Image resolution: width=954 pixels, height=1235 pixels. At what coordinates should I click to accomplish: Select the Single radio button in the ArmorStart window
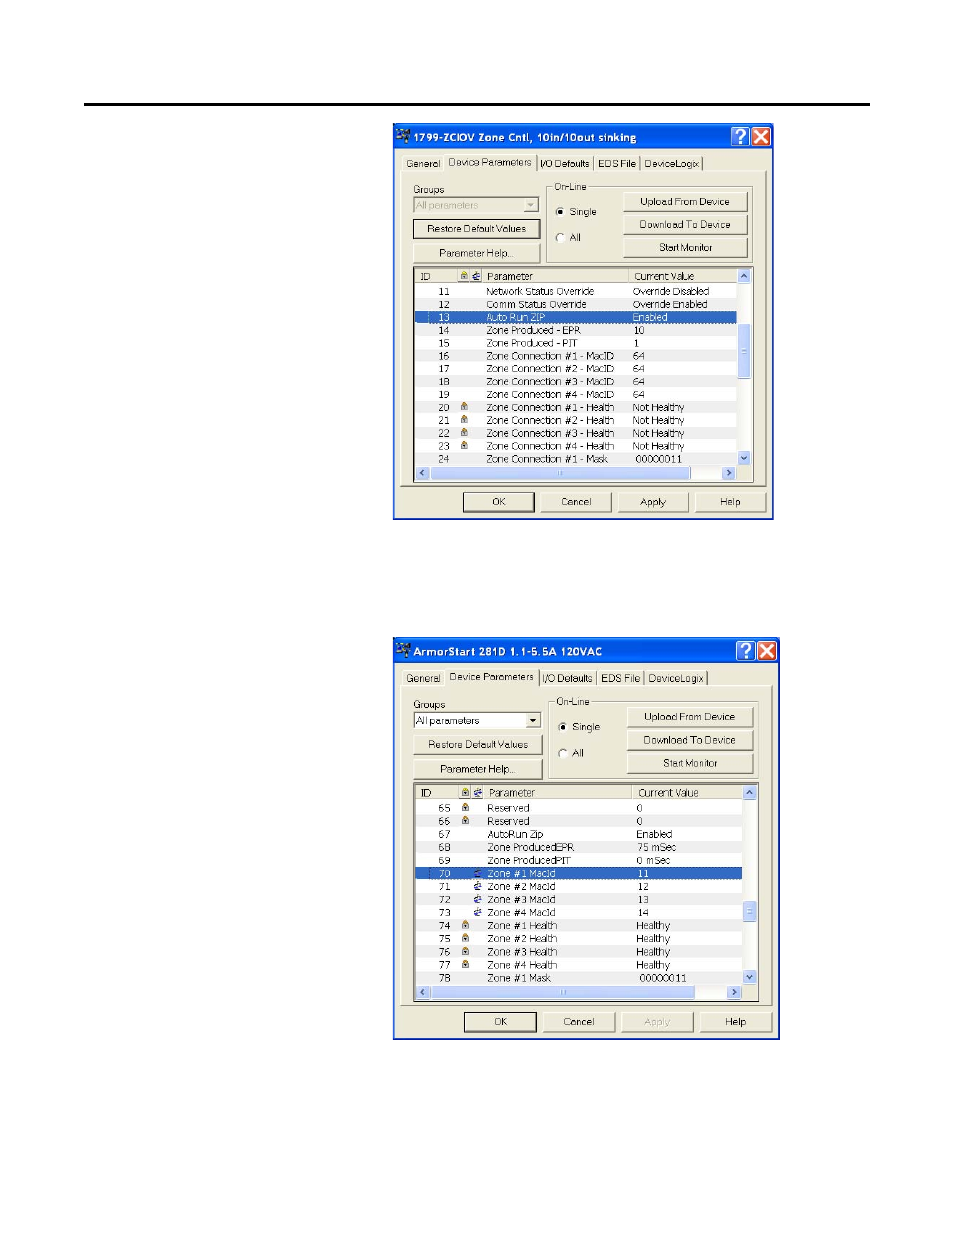[x=563, y=727]
